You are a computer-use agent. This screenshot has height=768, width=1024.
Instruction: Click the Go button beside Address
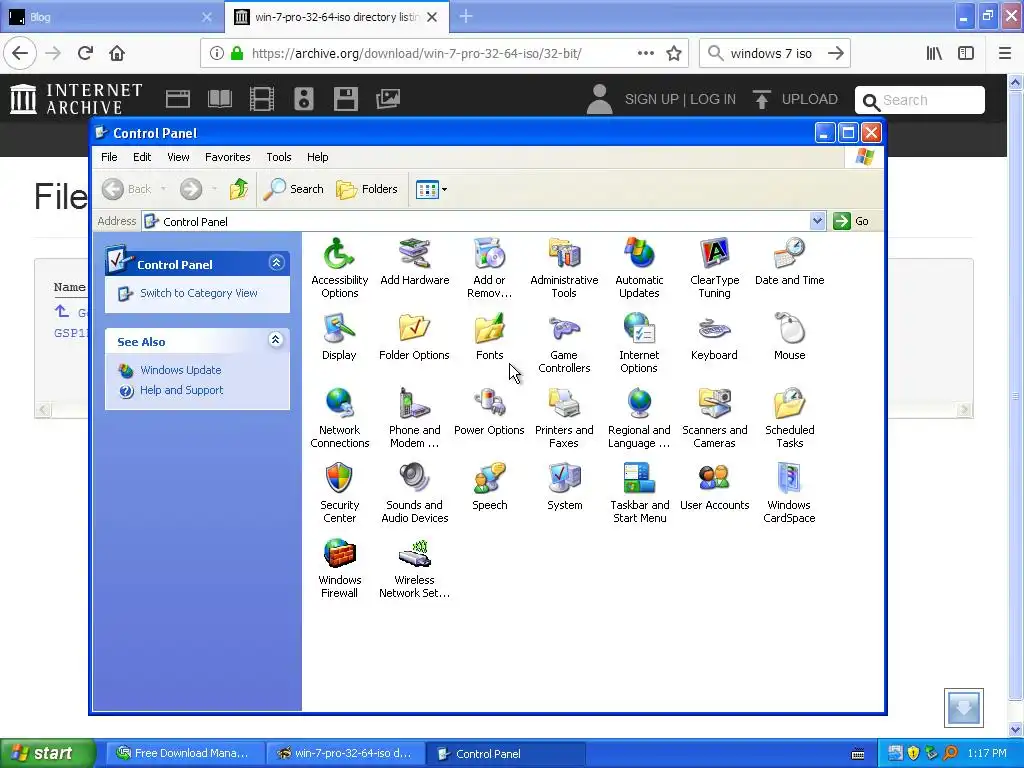(x=851, y=221)
